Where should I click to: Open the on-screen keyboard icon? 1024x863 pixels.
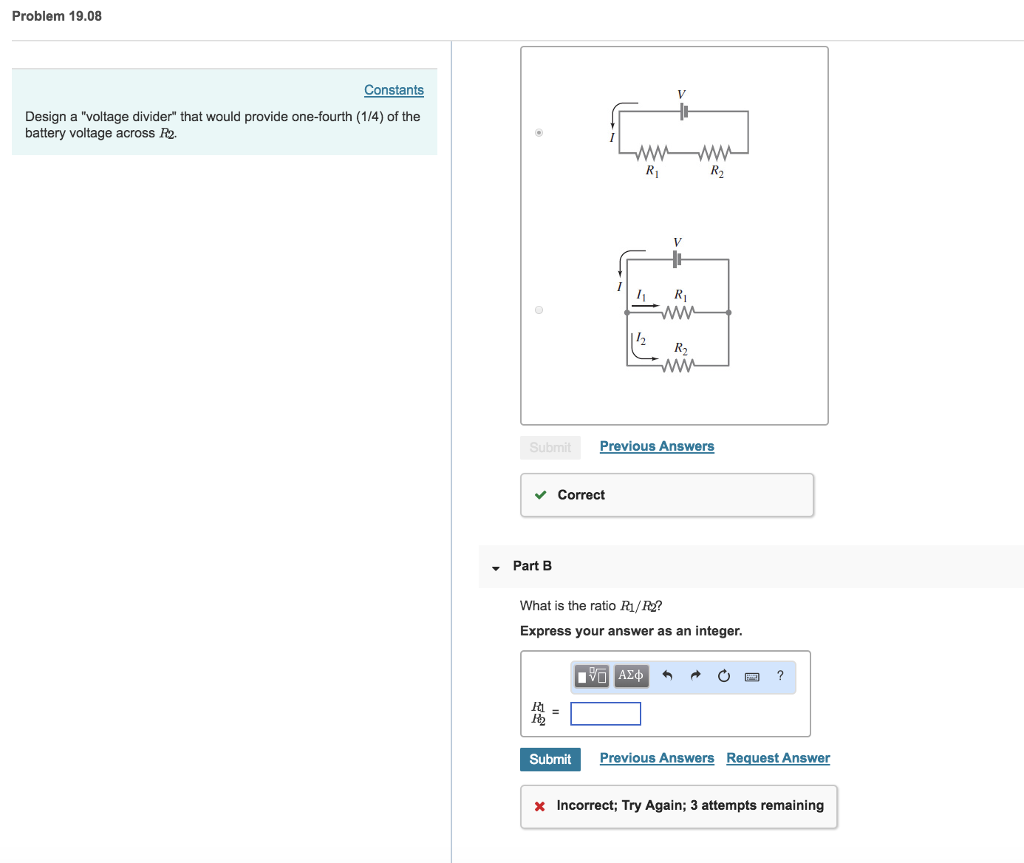tap(752, 676)
